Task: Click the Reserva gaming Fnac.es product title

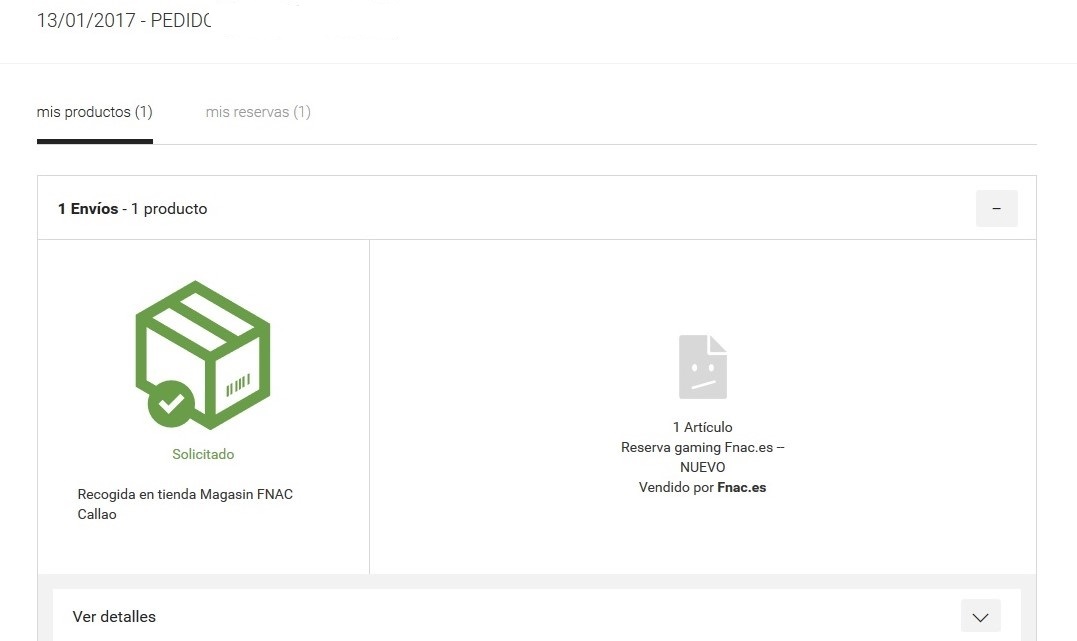Action: point(703,457)
